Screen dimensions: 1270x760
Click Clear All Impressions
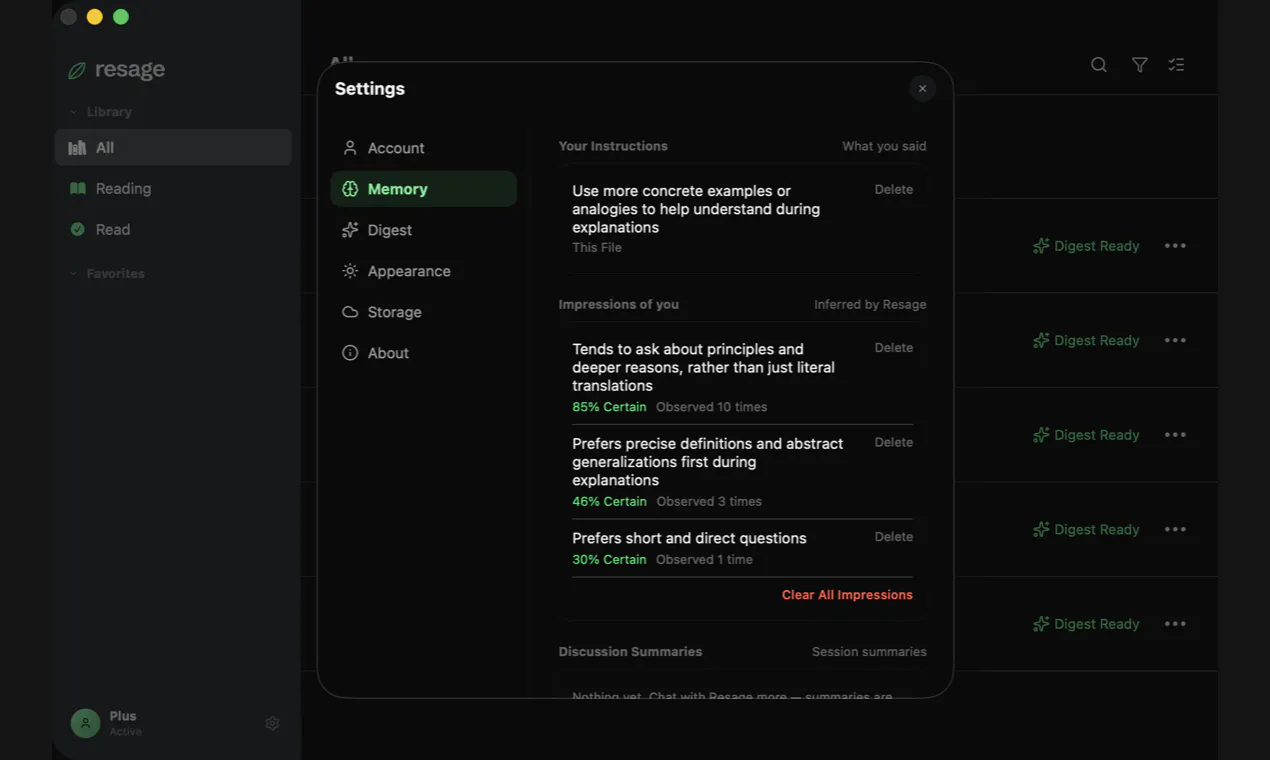tap(847, 595)
